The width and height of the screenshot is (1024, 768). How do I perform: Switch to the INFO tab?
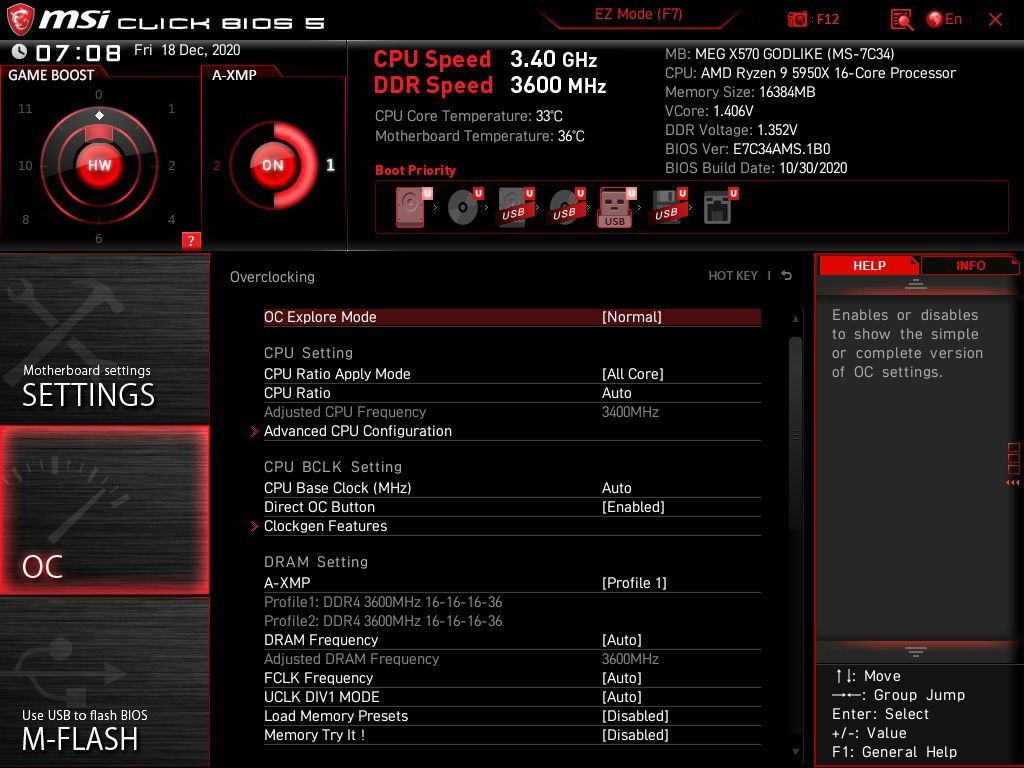point(970,265)
